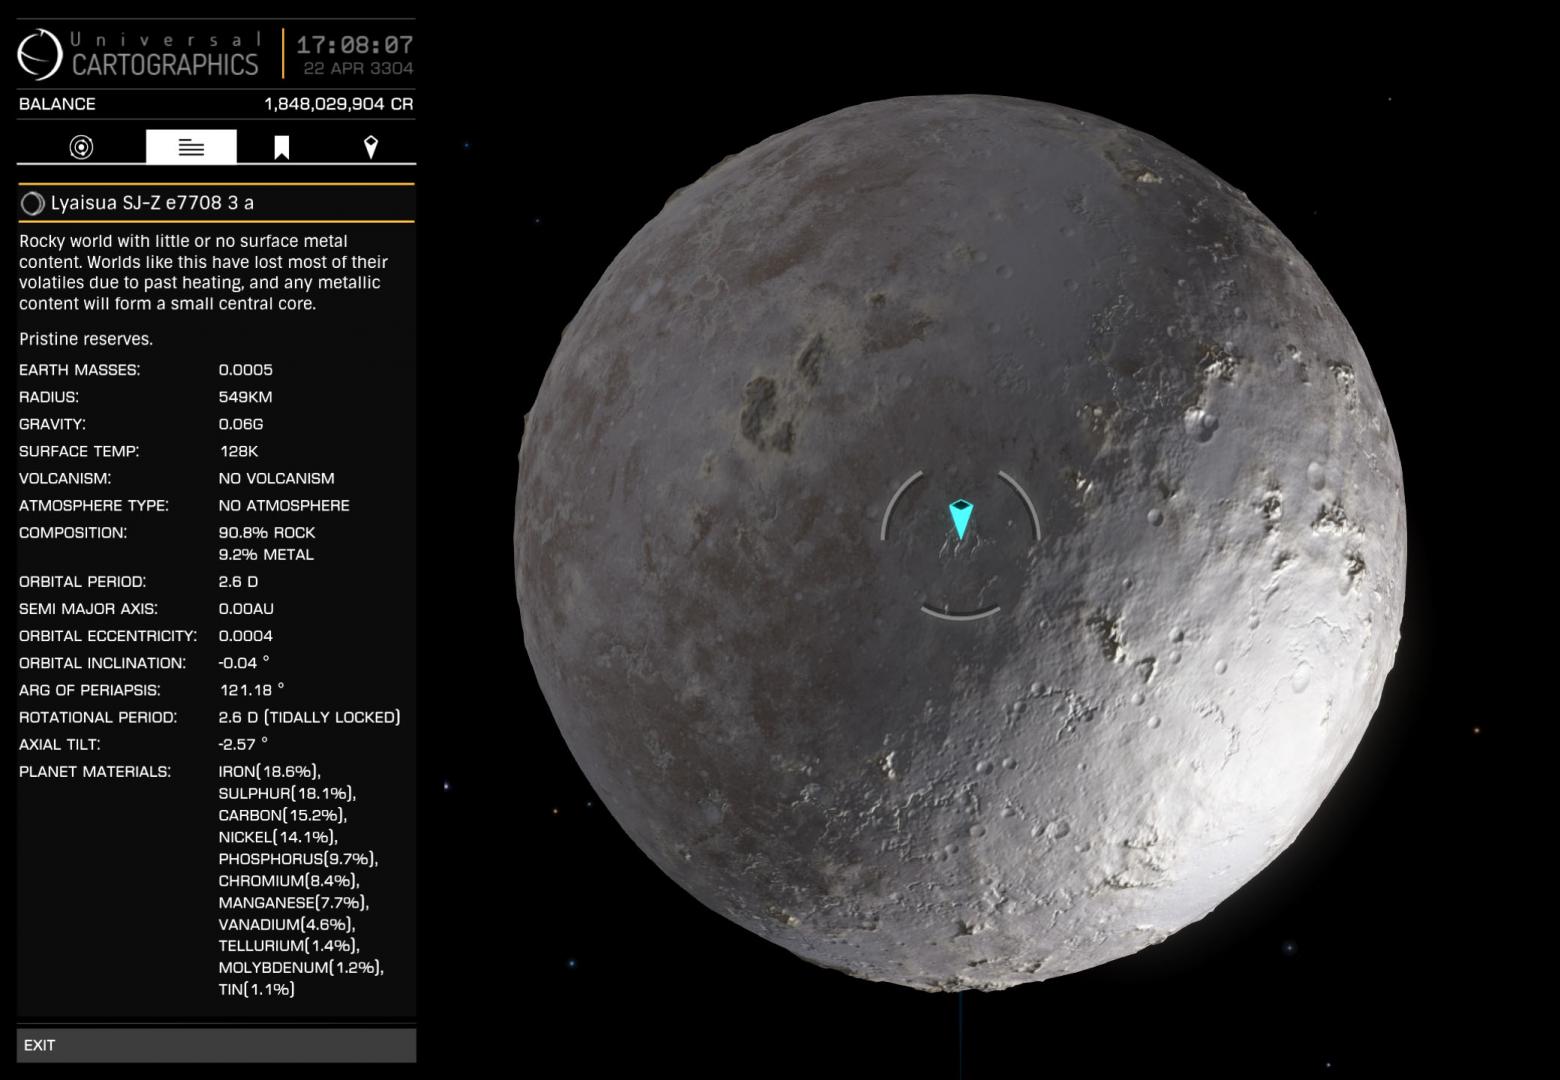Click the CHROMIUM(8.4%) material entry
Image resolution: width=1560 pixels, height=1080 pixels.
(289, 881)
